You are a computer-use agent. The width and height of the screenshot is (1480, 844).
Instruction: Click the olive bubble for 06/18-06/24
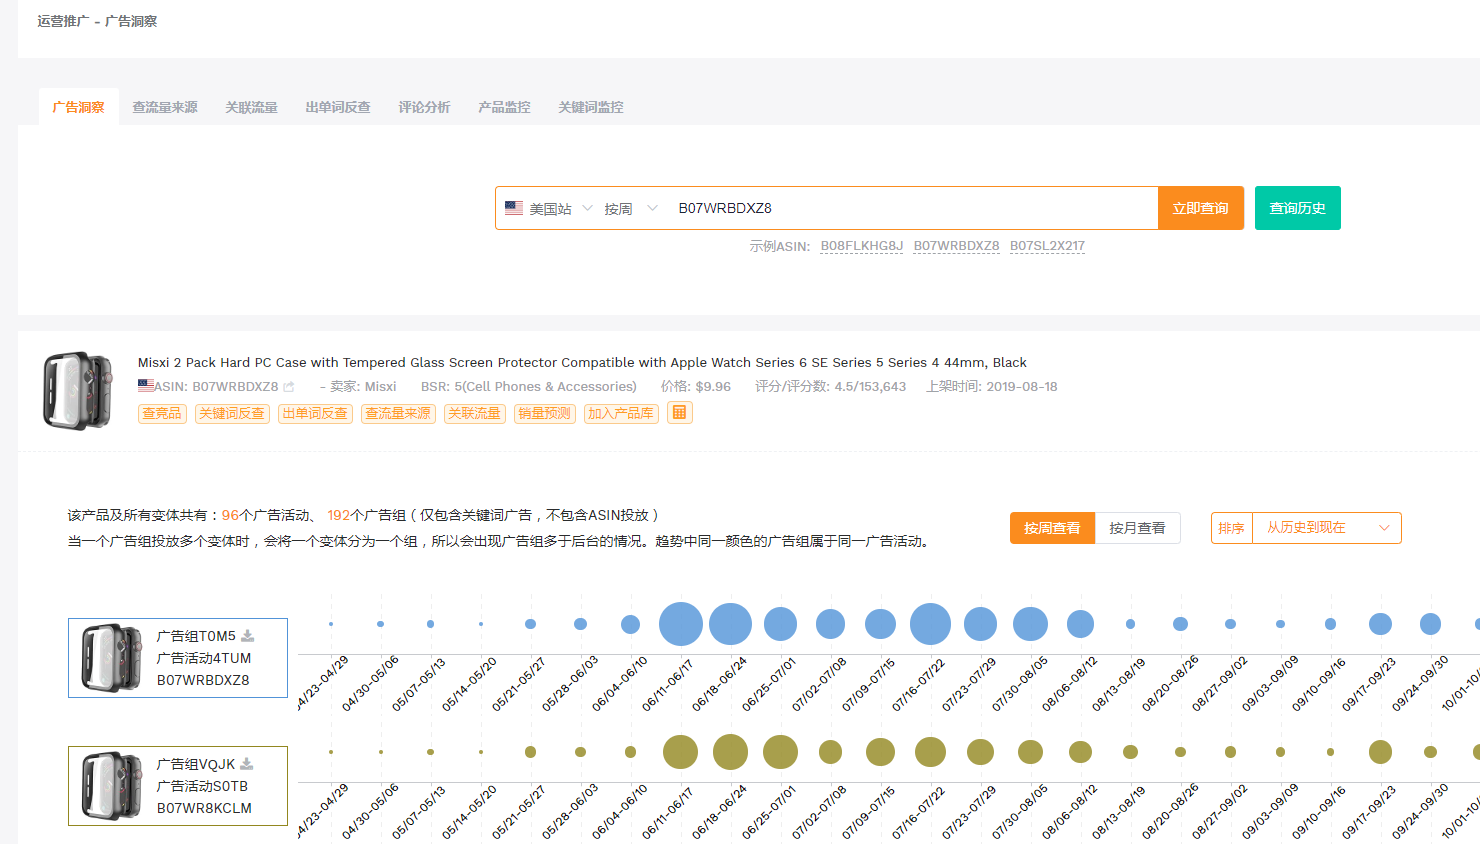(x=730, y=752)
